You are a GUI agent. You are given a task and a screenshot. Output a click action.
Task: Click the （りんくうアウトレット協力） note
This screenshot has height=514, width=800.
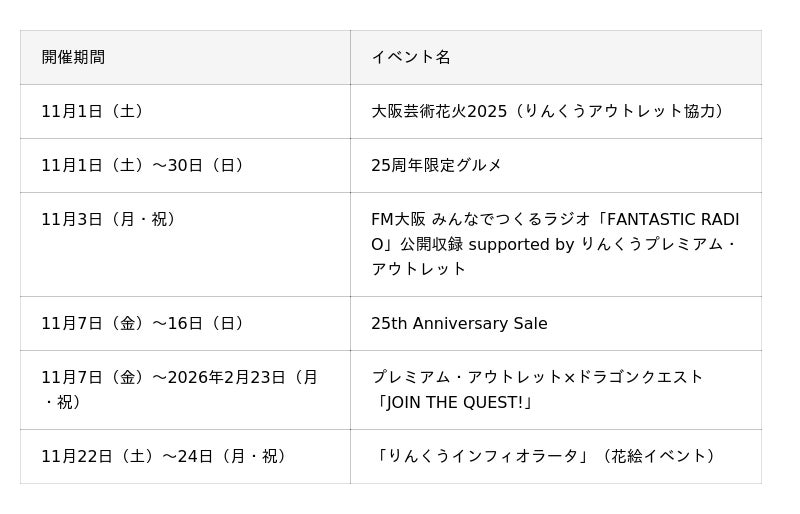tap(620, 111)
